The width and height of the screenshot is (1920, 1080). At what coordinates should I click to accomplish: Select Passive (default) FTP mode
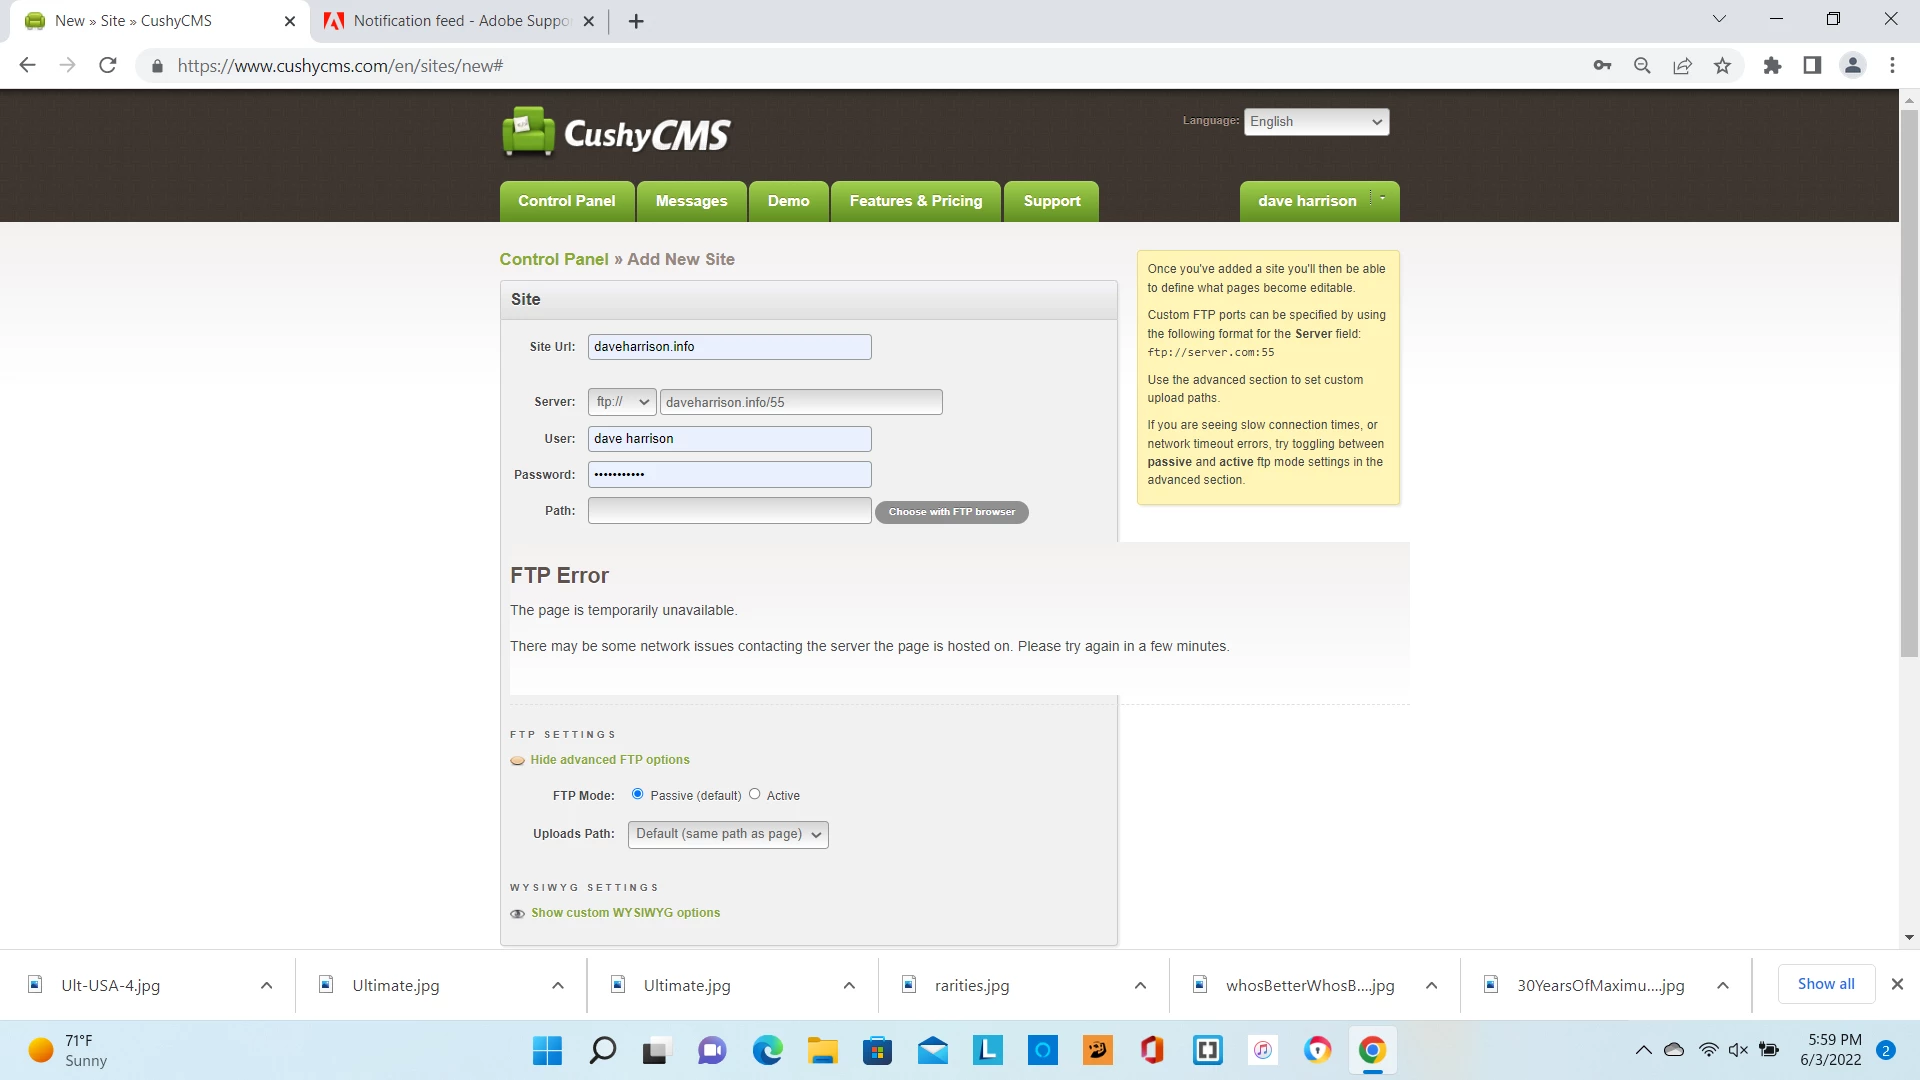pos(638,794)
